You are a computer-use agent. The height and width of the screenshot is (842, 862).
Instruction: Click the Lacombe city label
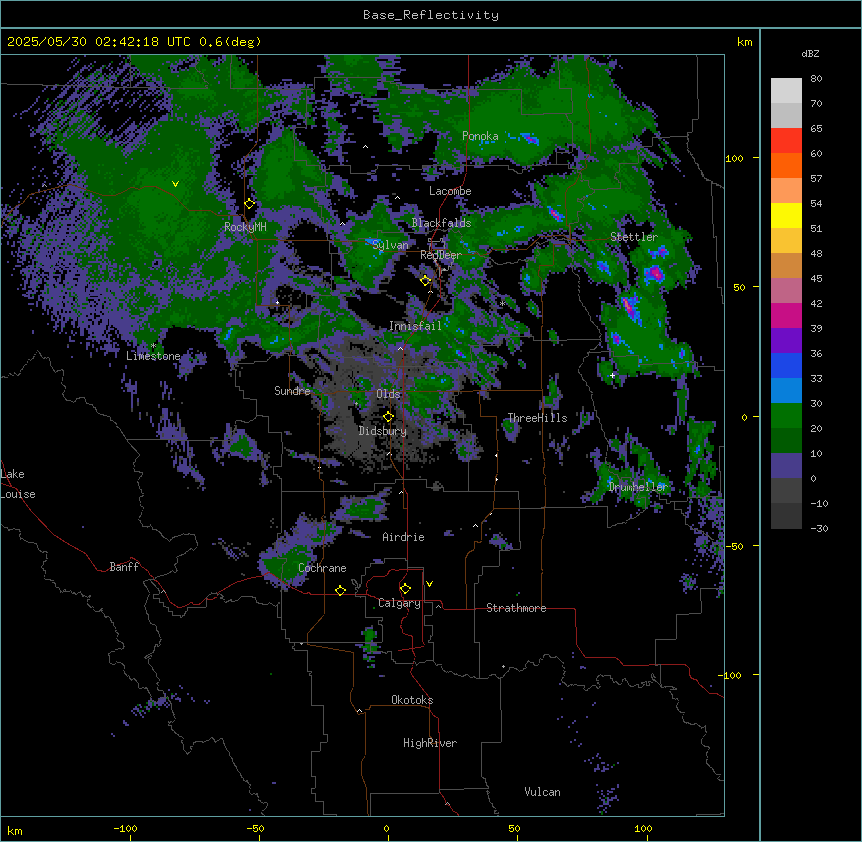click(450, 191)
